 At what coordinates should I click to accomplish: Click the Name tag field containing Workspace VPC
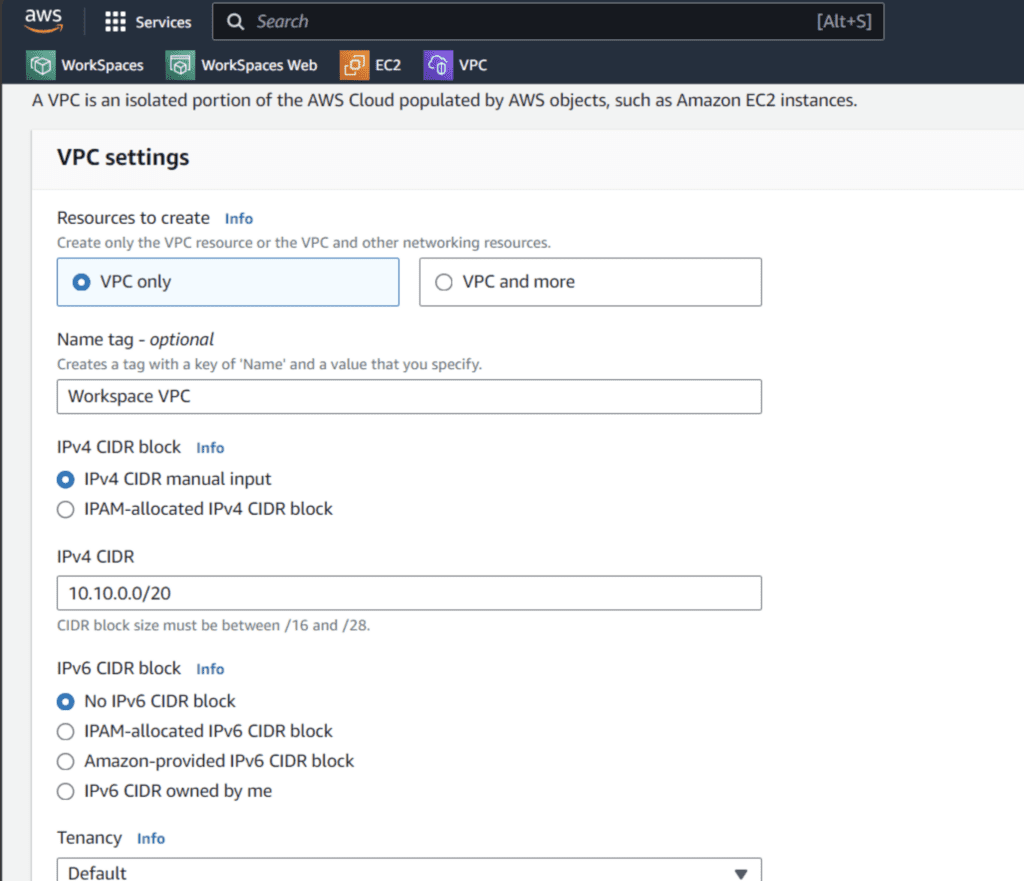(x=409, y=396)
